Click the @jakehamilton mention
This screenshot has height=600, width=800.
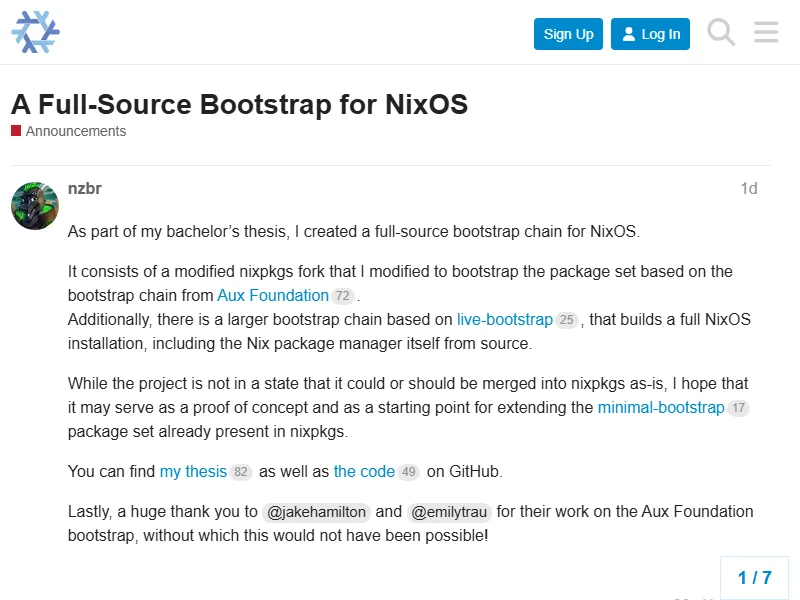[317, 512]
